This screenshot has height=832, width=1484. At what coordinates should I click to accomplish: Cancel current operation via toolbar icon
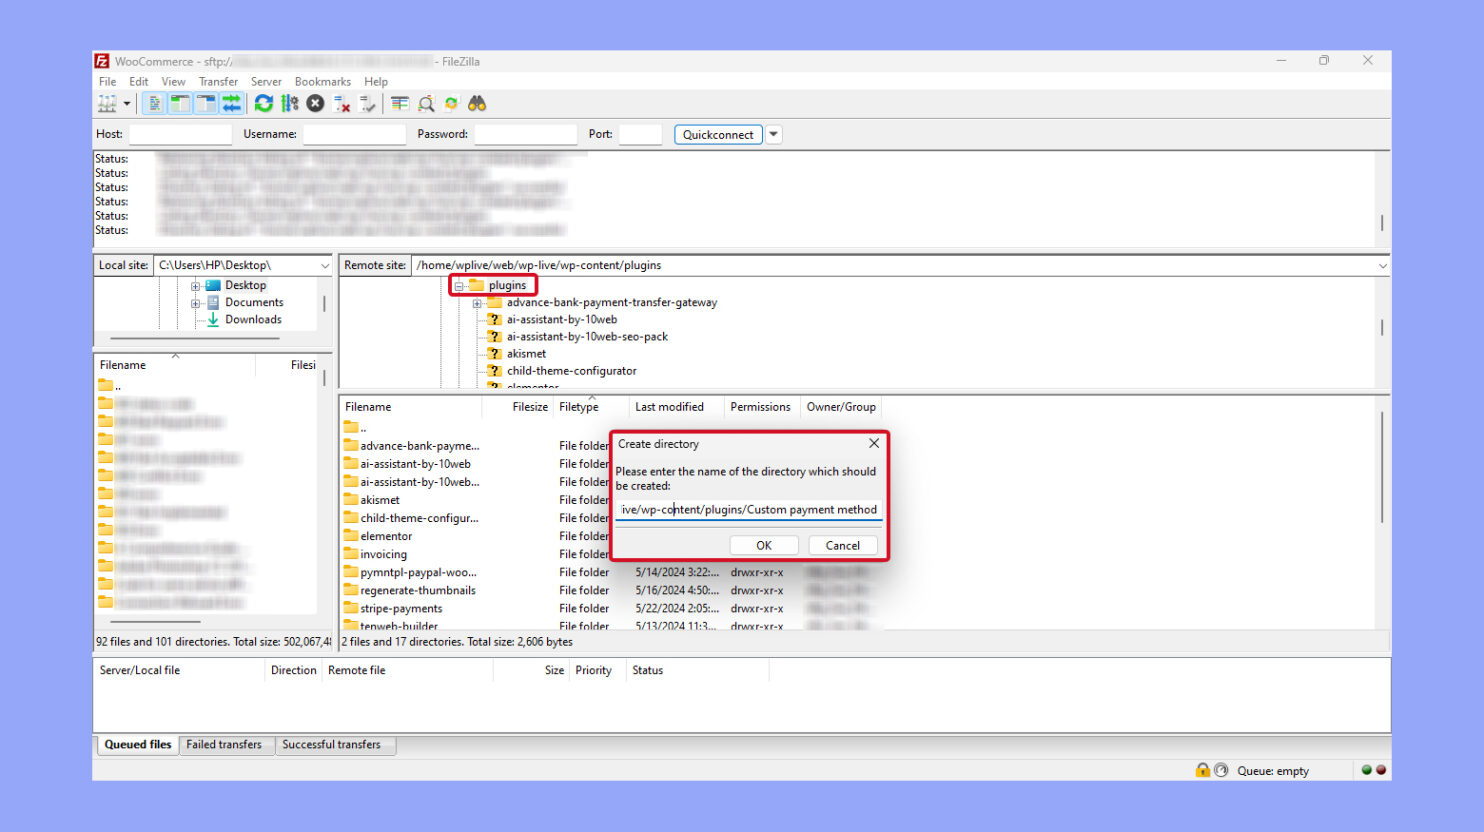point(315,104)
